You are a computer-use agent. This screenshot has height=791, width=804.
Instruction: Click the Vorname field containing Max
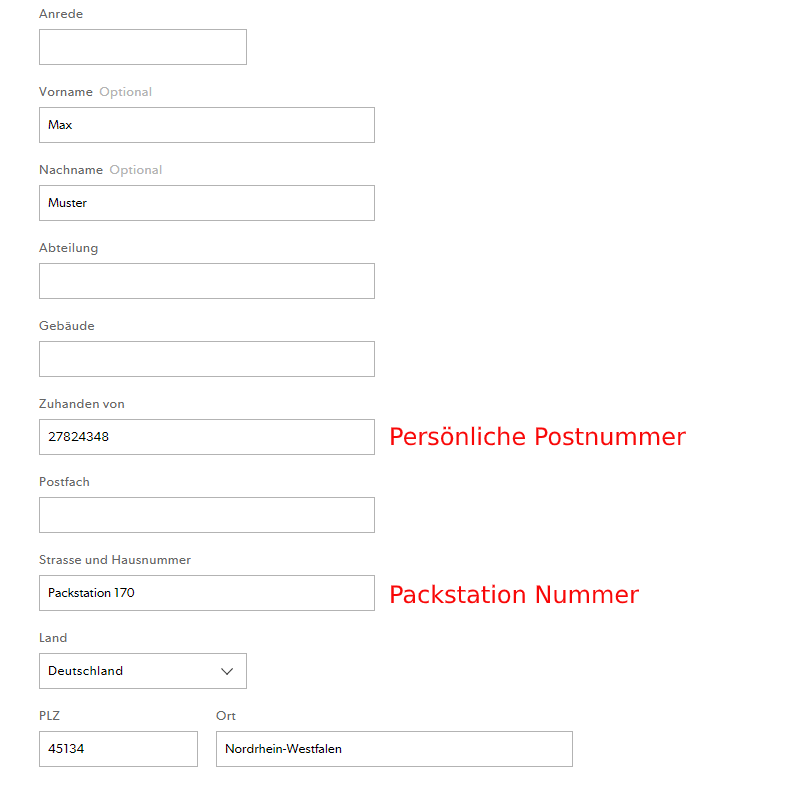click(x=206, y=125)
